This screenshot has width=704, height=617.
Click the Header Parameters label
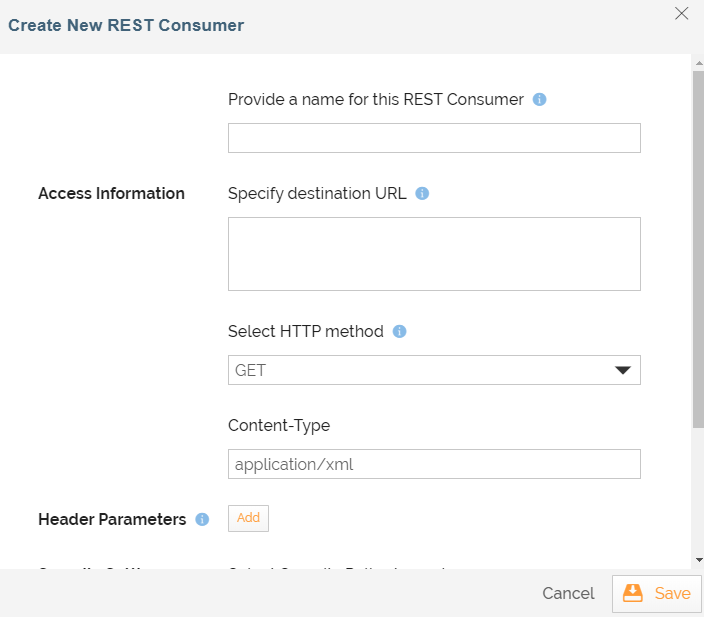112,520
